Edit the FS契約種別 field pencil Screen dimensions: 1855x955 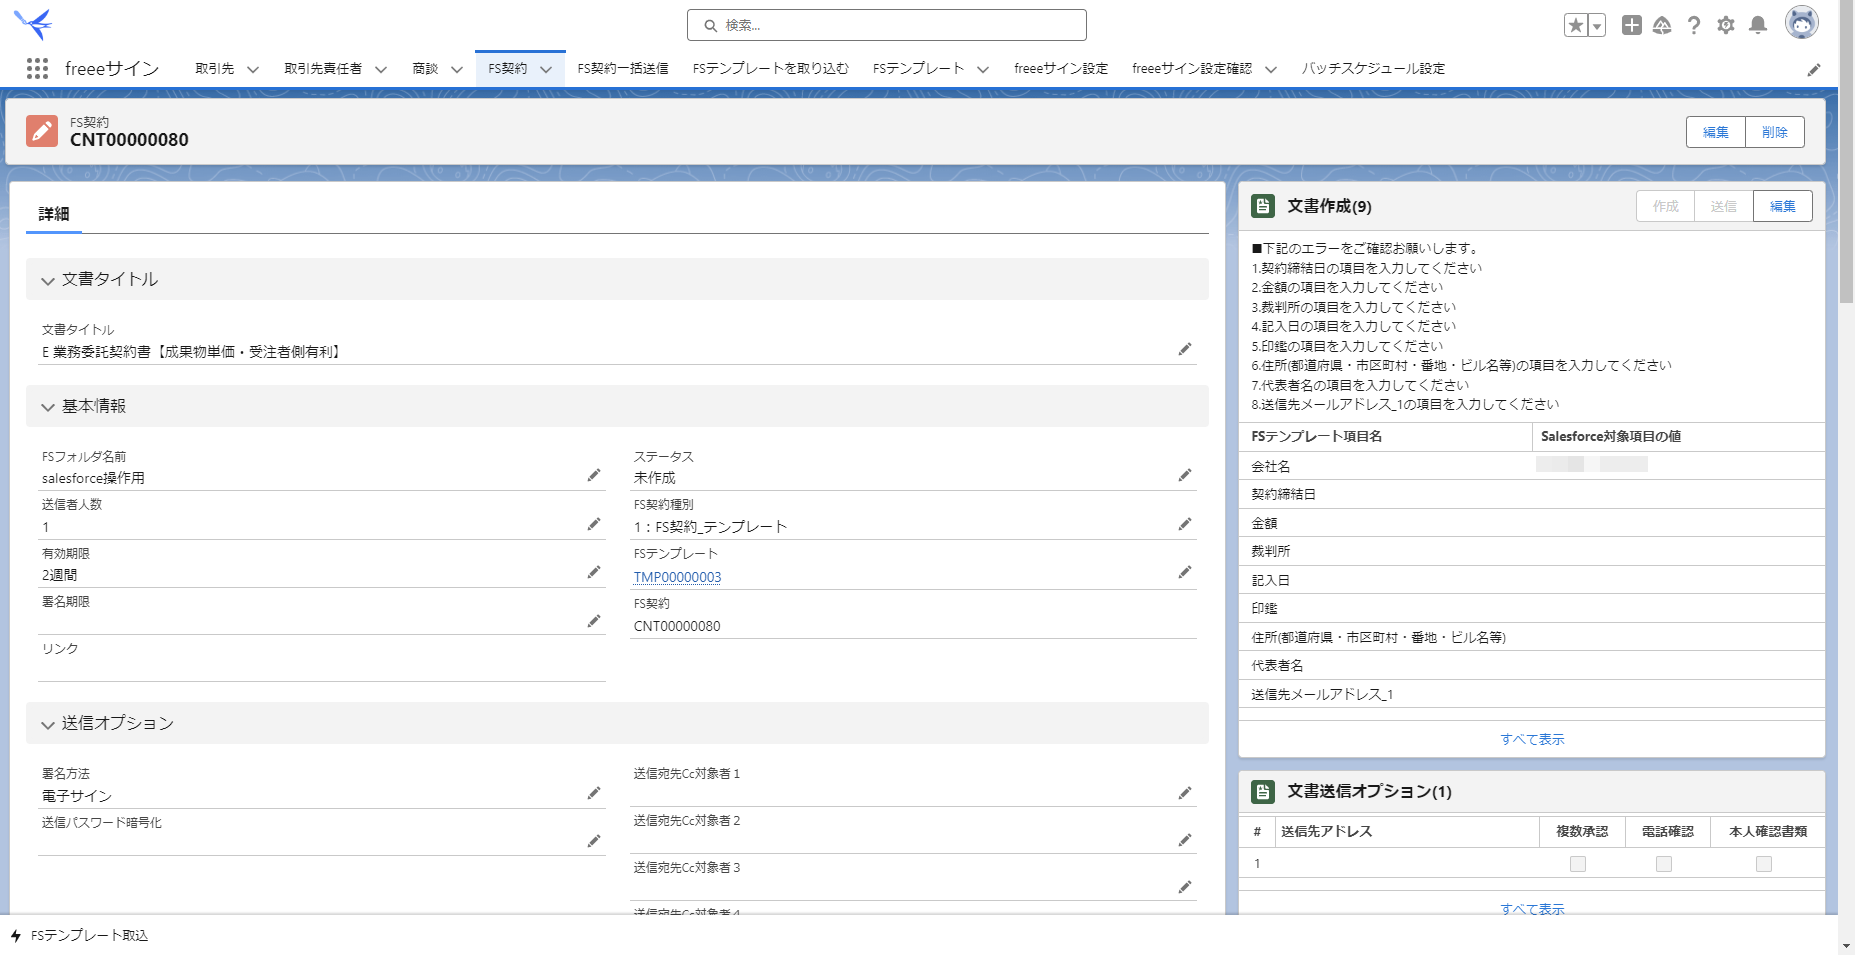[x=1185, y=524]
